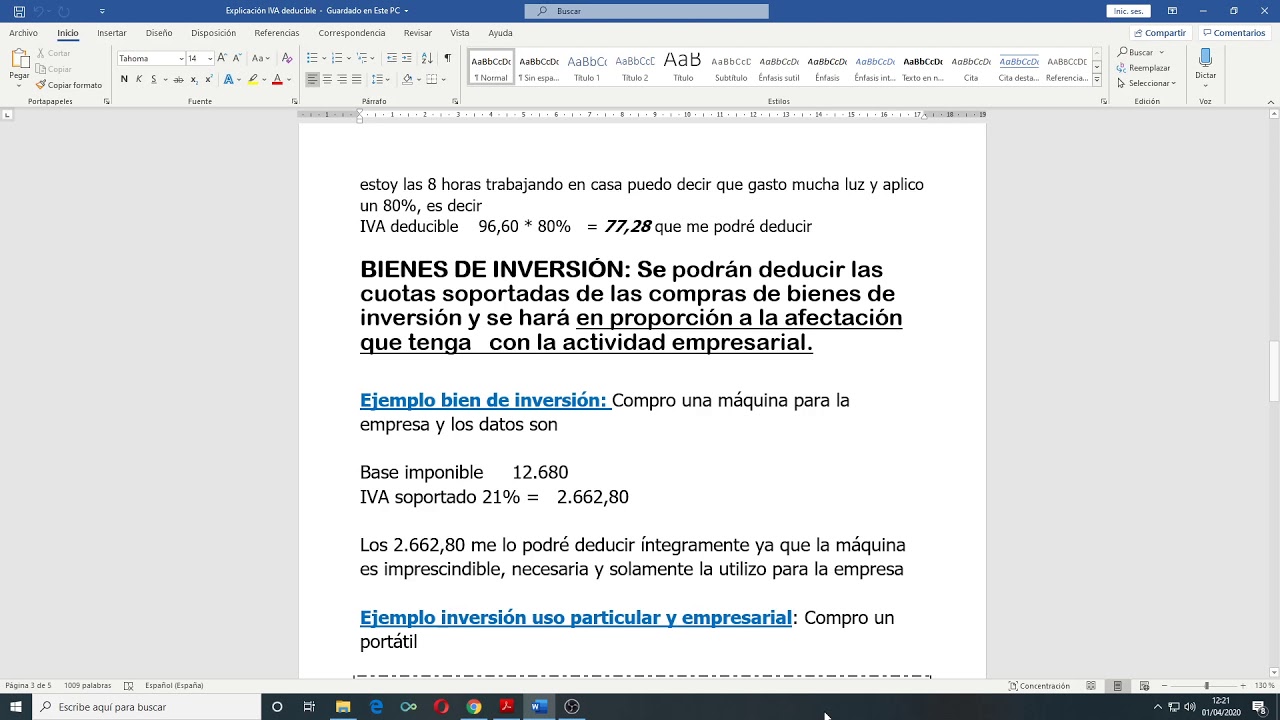Apply subscript formatting
The width and height of the screenshot is (1280, 720).
pyautogui.click(x=194, y=79)
